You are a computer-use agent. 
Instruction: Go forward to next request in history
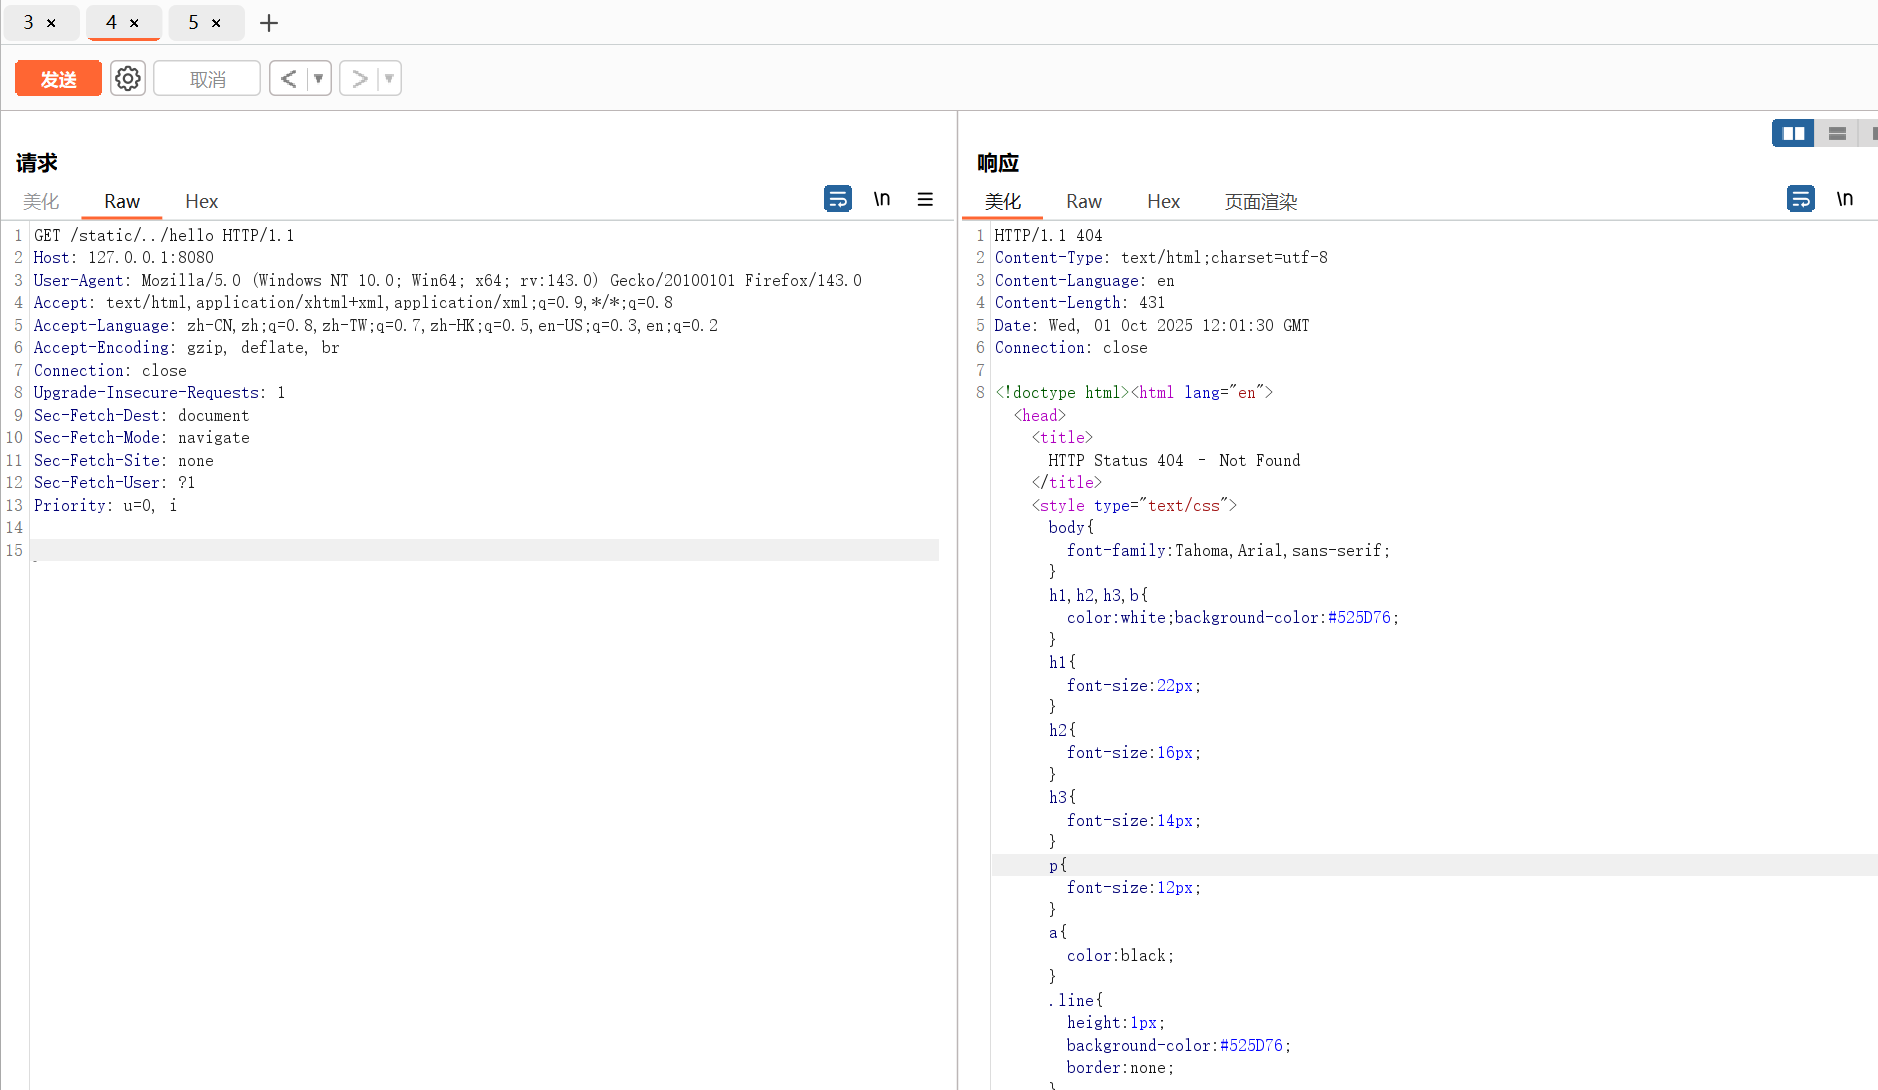coord(359,78)
